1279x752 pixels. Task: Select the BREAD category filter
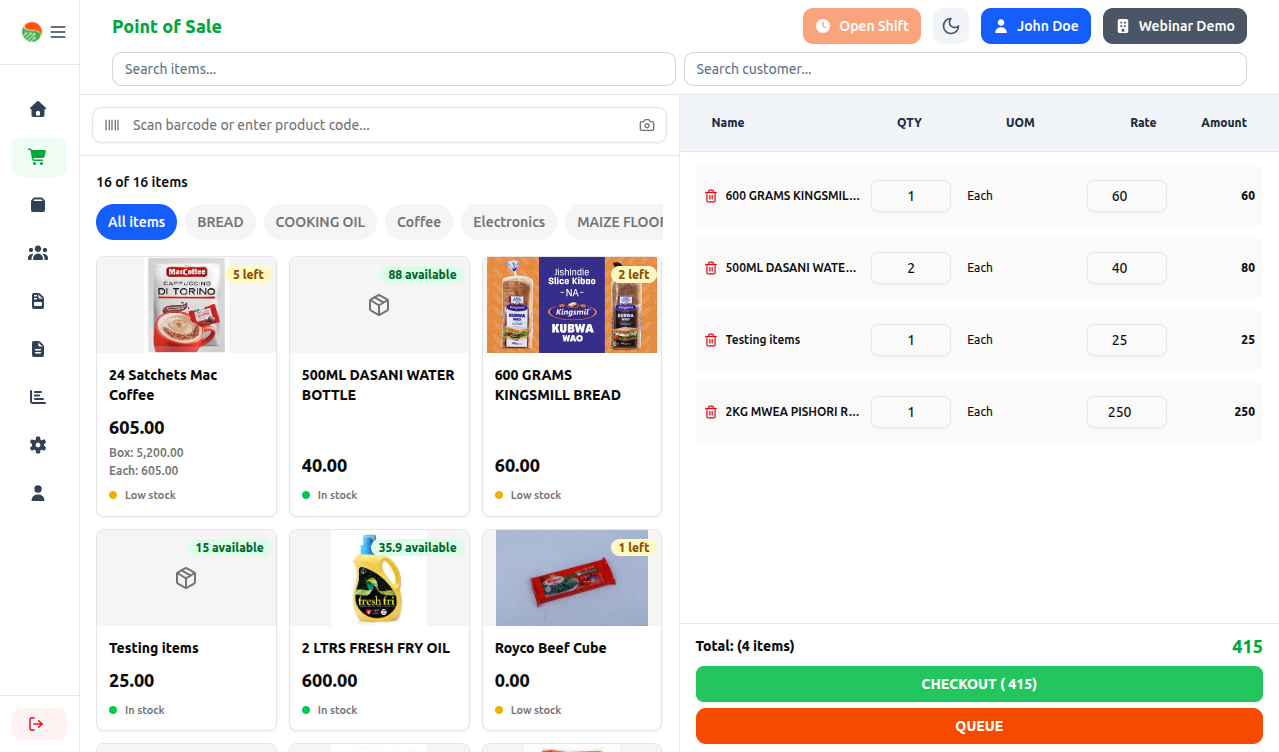[220, 222]
